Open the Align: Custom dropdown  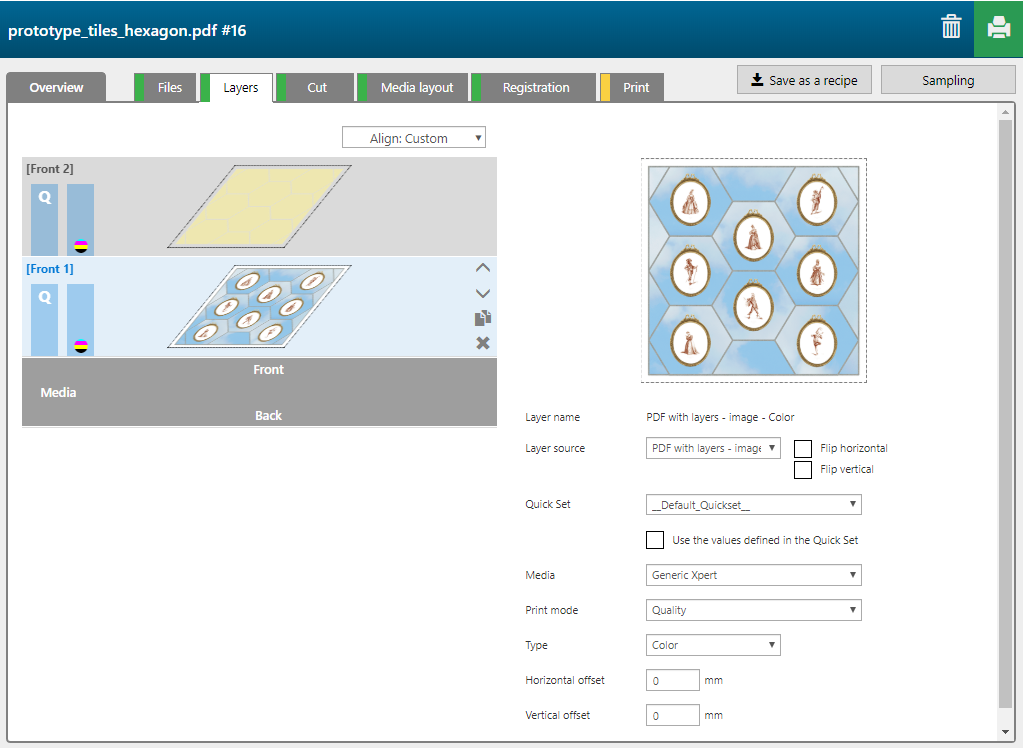point(414,138)
